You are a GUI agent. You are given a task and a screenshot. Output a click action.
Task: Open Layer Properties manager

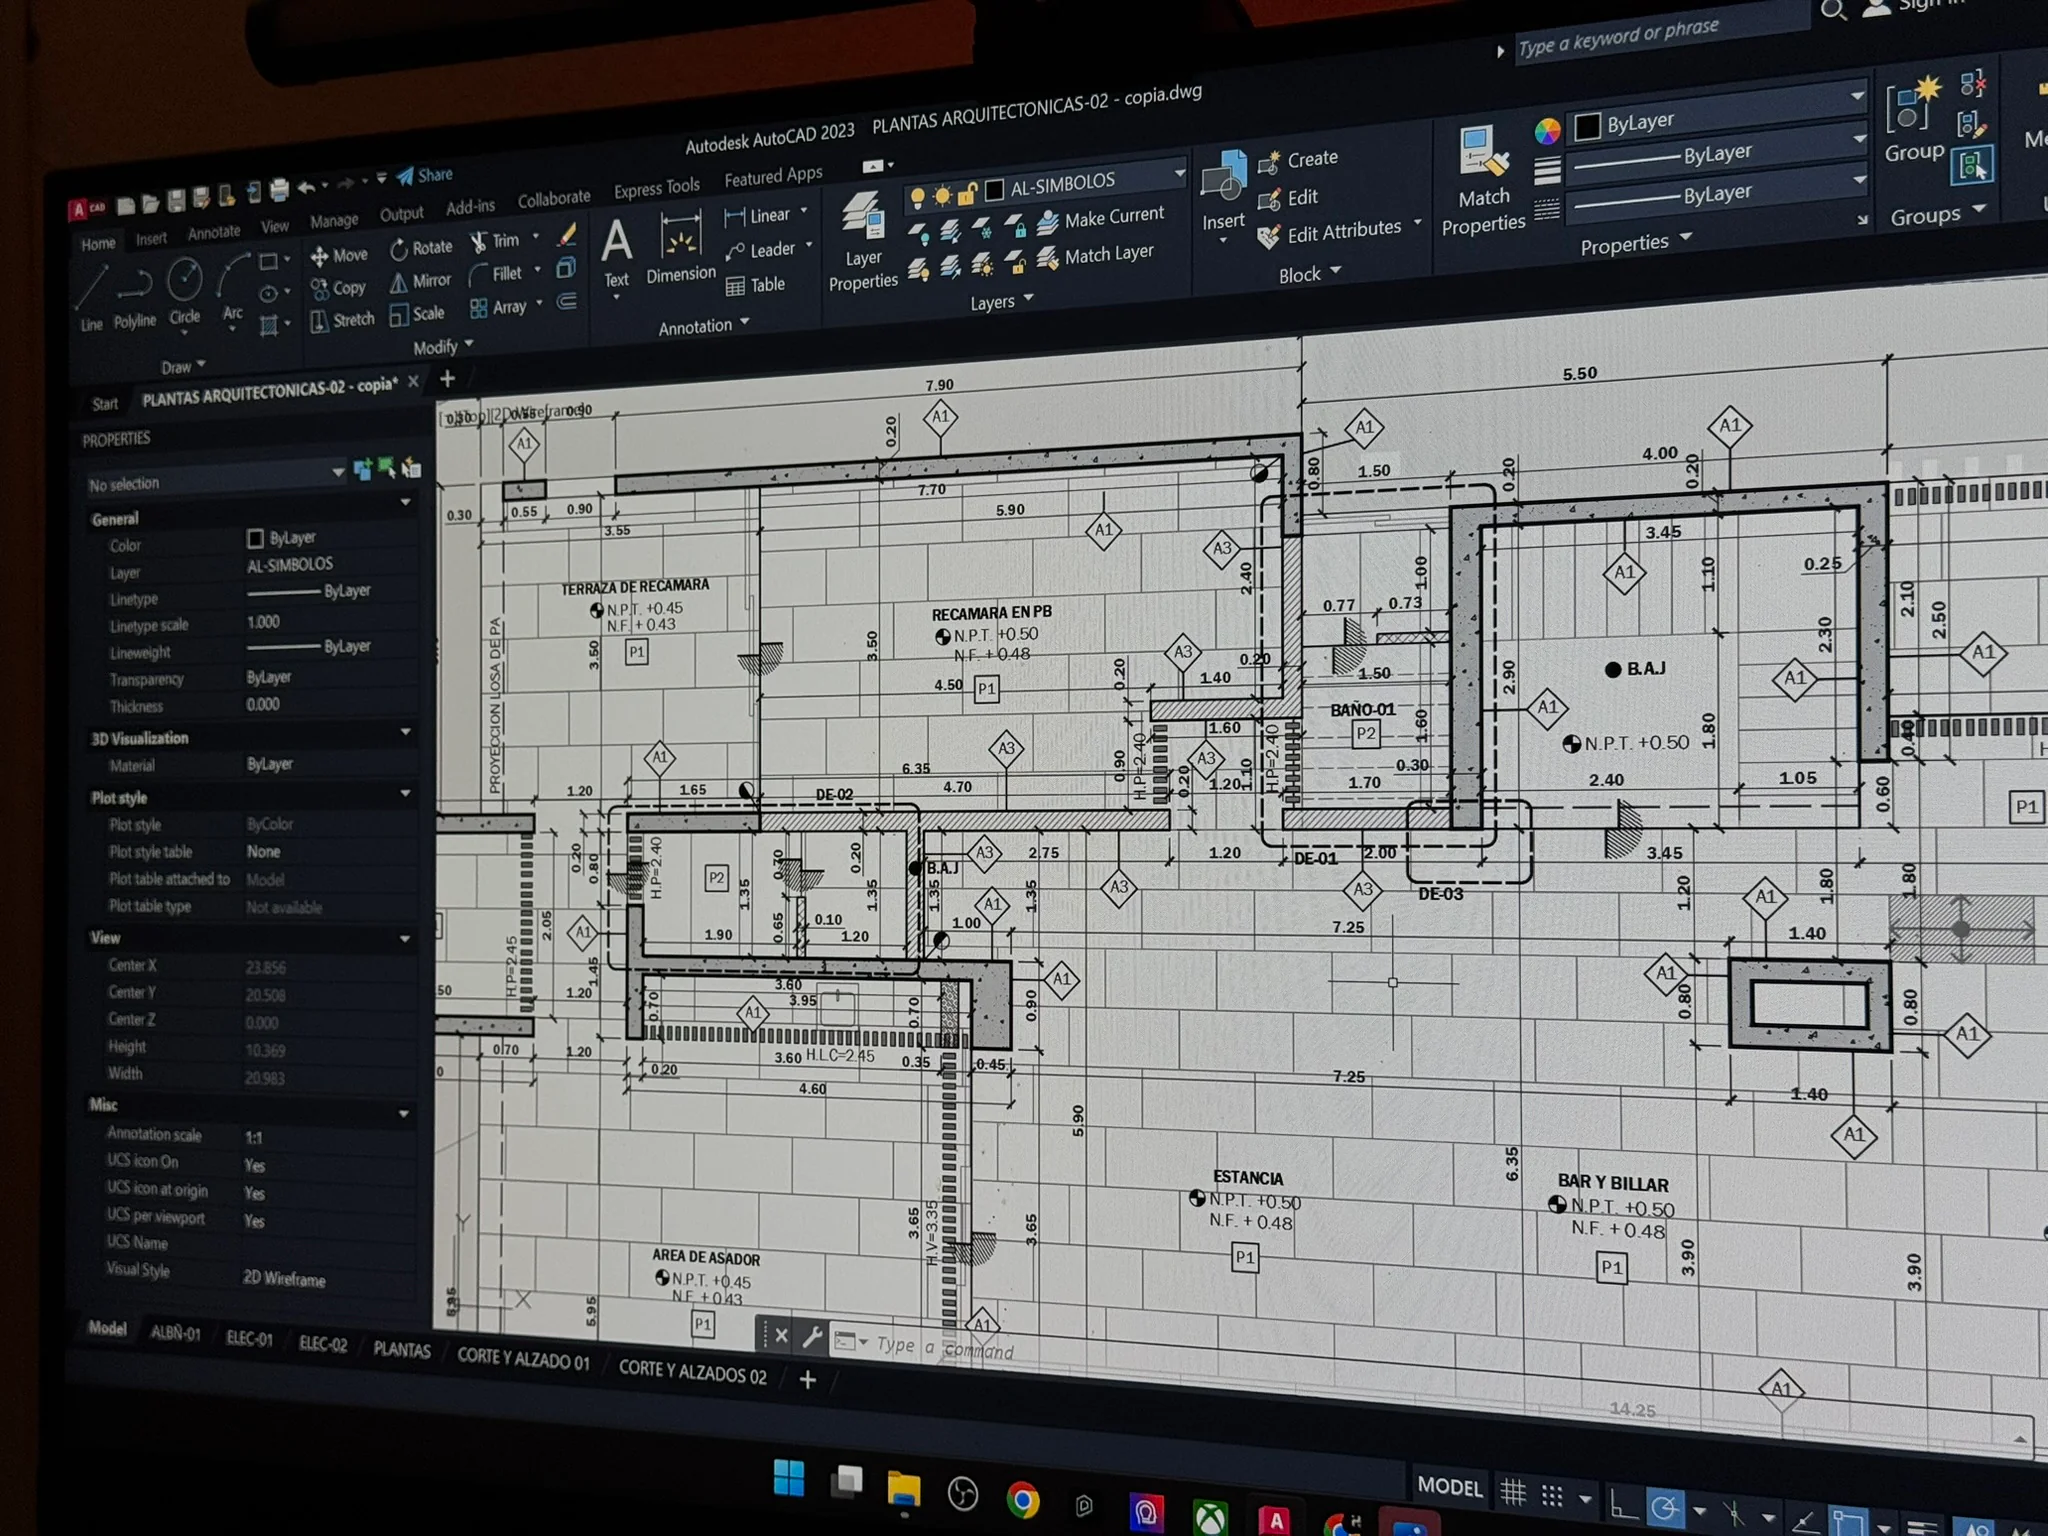863,241
